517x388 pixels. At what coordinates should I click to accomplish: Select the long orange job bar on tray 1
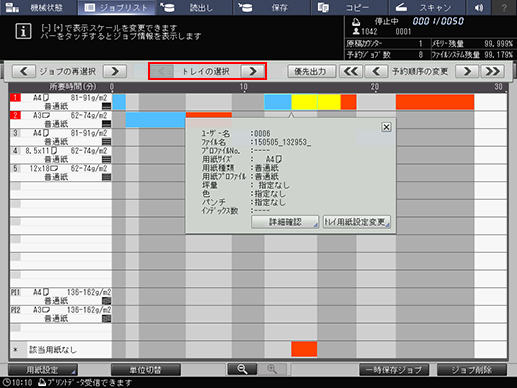click(x=435, y=102)
